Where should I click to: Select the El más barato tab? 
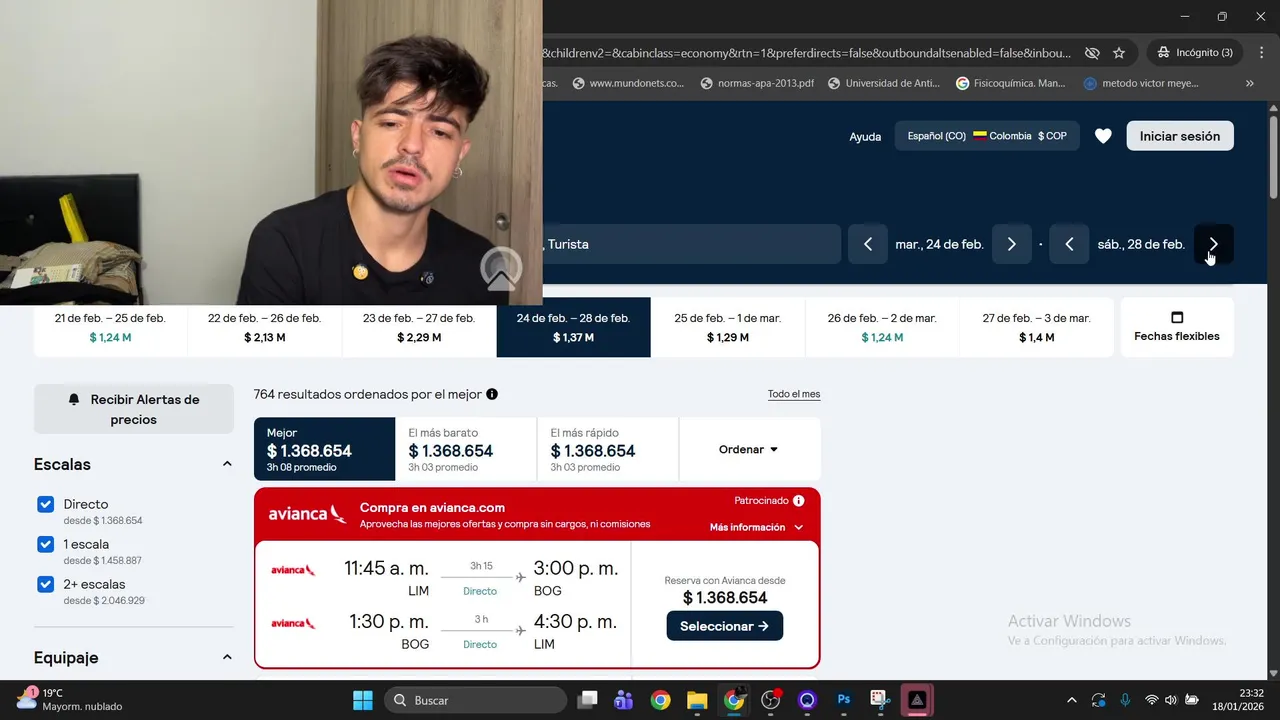(x=466, y=449)
